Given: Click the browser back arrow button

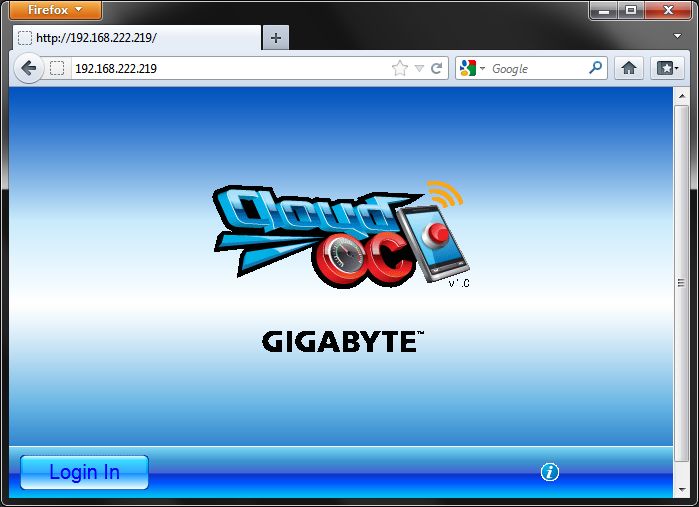Looking at the screenshot, I should pos(29,68).
